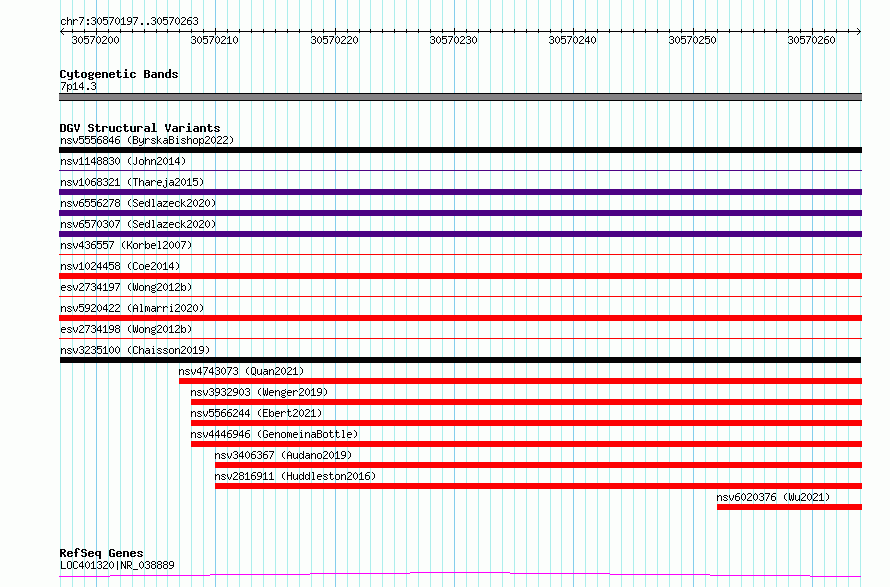
Task: Open variant esv2734198 (Wong2012b)
Action: [x=126, y=329]
